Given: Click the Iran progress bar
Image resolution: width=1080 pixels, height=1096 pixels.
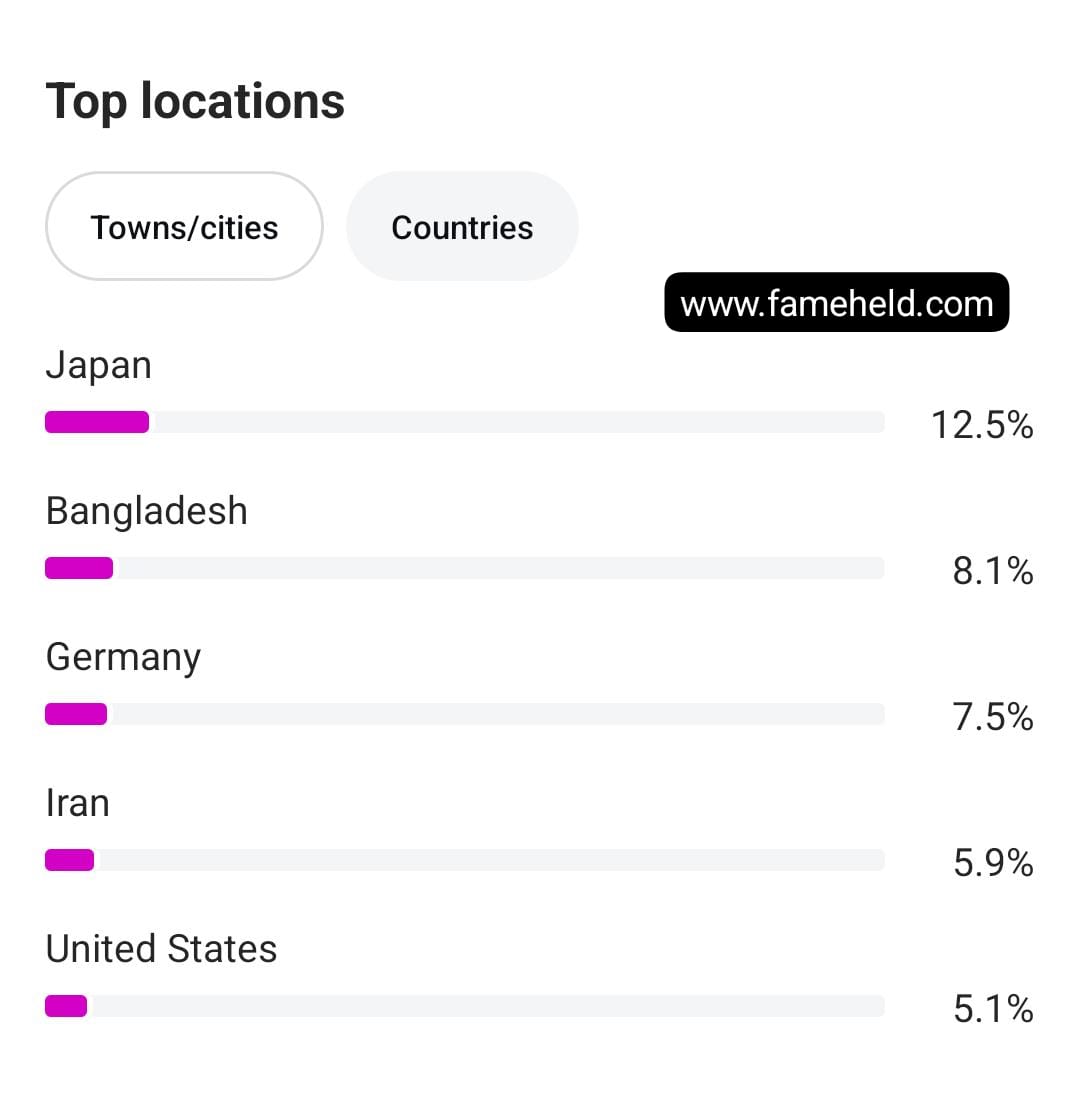Looking at the screenshot, I should [465, 860].
